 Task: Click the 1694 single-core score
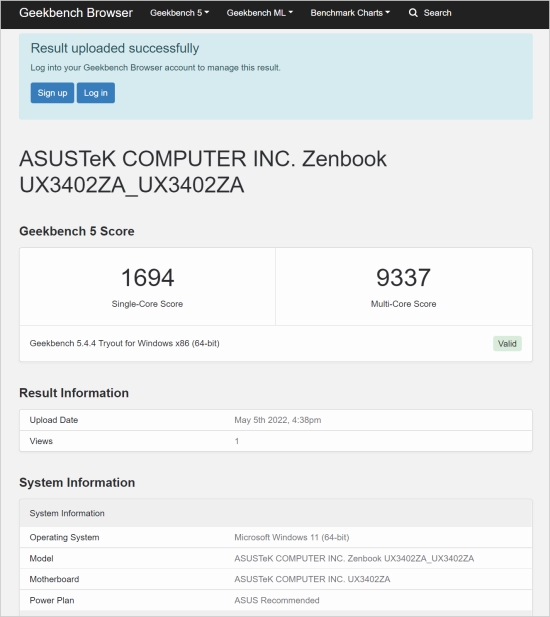pyautogui.click(x=148, y=277)
